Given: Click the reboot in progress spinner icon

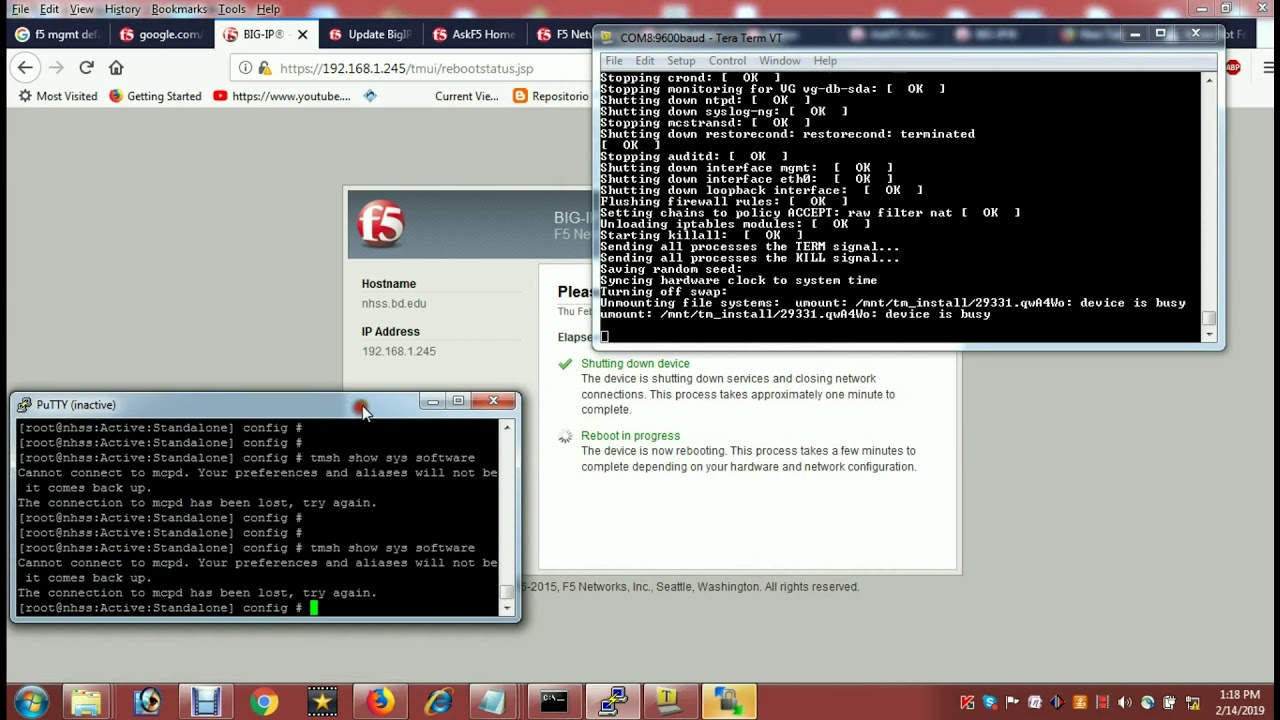Looking at the screenshot, I should 565,437.
